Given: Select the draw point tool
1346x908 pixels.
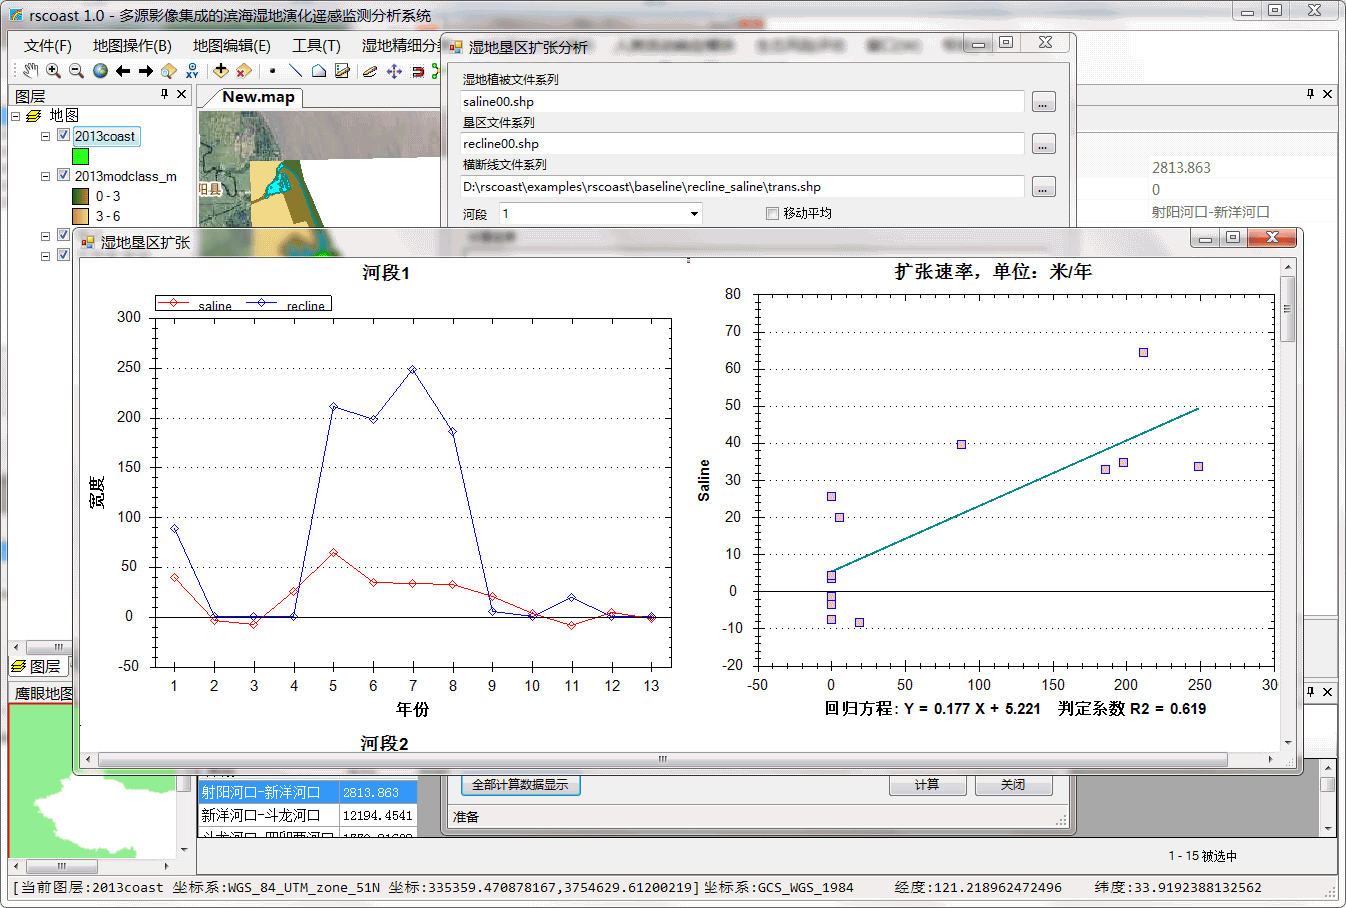Looking at the screenshot, I should click(272, 71).
